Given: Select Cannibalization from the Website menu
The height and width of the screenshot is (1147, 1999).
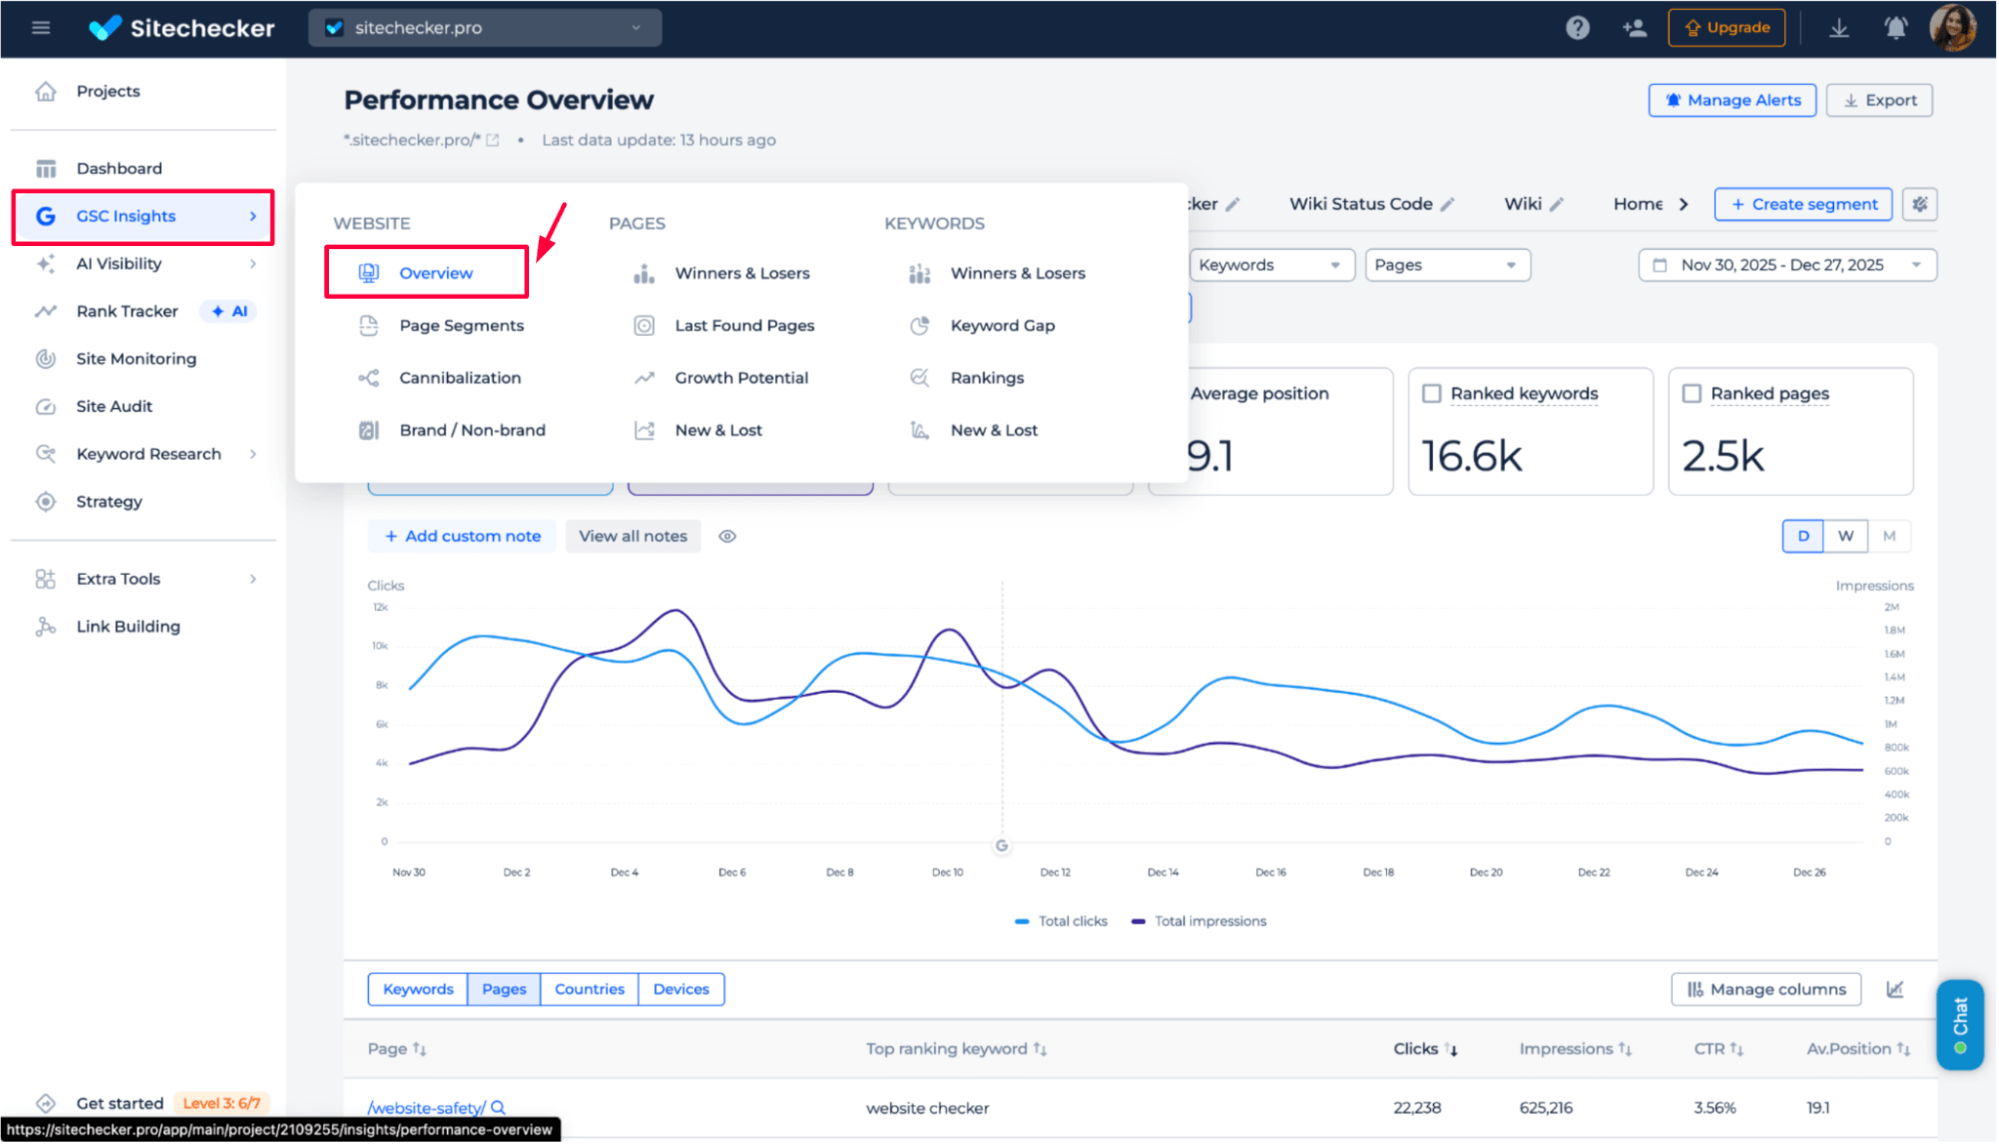Looking at the screenshot, I should coord(460,377).
